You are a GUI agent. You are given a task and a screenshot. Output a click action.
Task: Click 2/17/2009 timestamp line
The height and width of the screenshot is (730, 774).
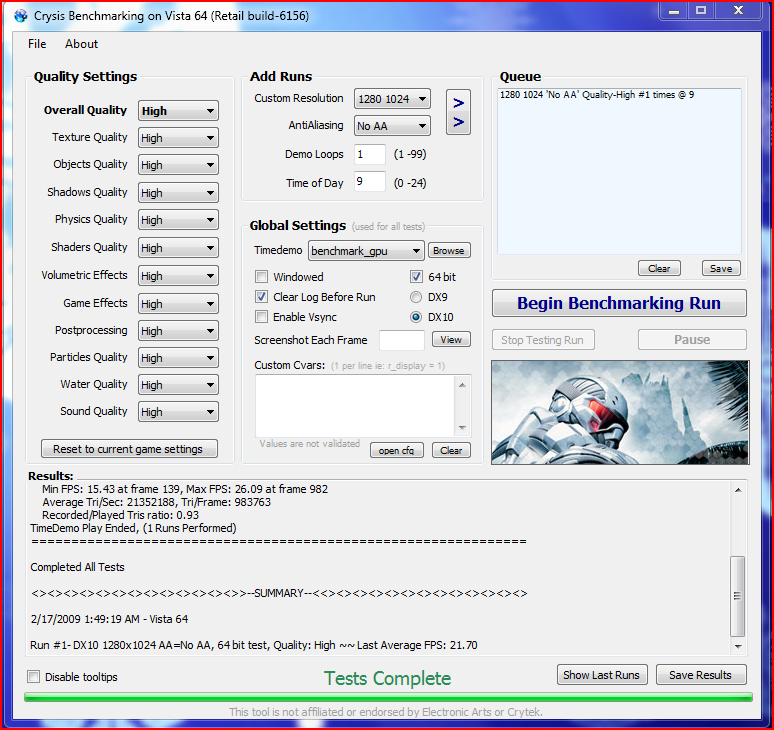click(x=109, y=619)
